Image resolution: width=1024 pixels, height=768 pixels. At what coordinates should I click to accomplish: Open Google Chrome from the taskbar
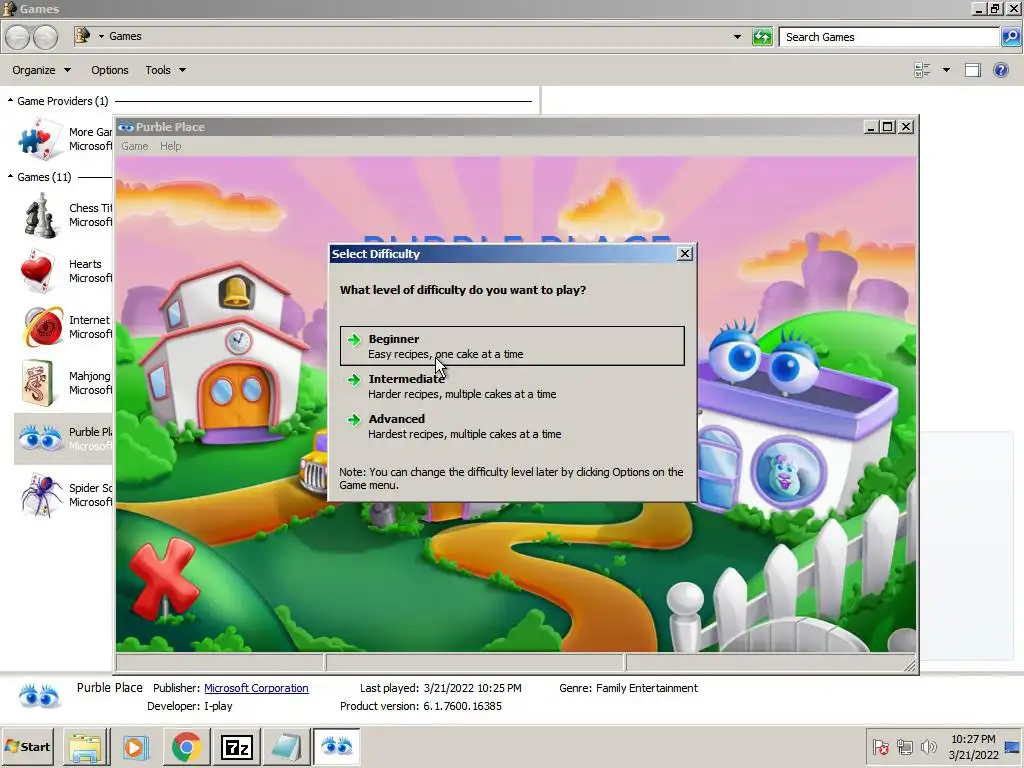pyautogui.click(x=186, y=746)
